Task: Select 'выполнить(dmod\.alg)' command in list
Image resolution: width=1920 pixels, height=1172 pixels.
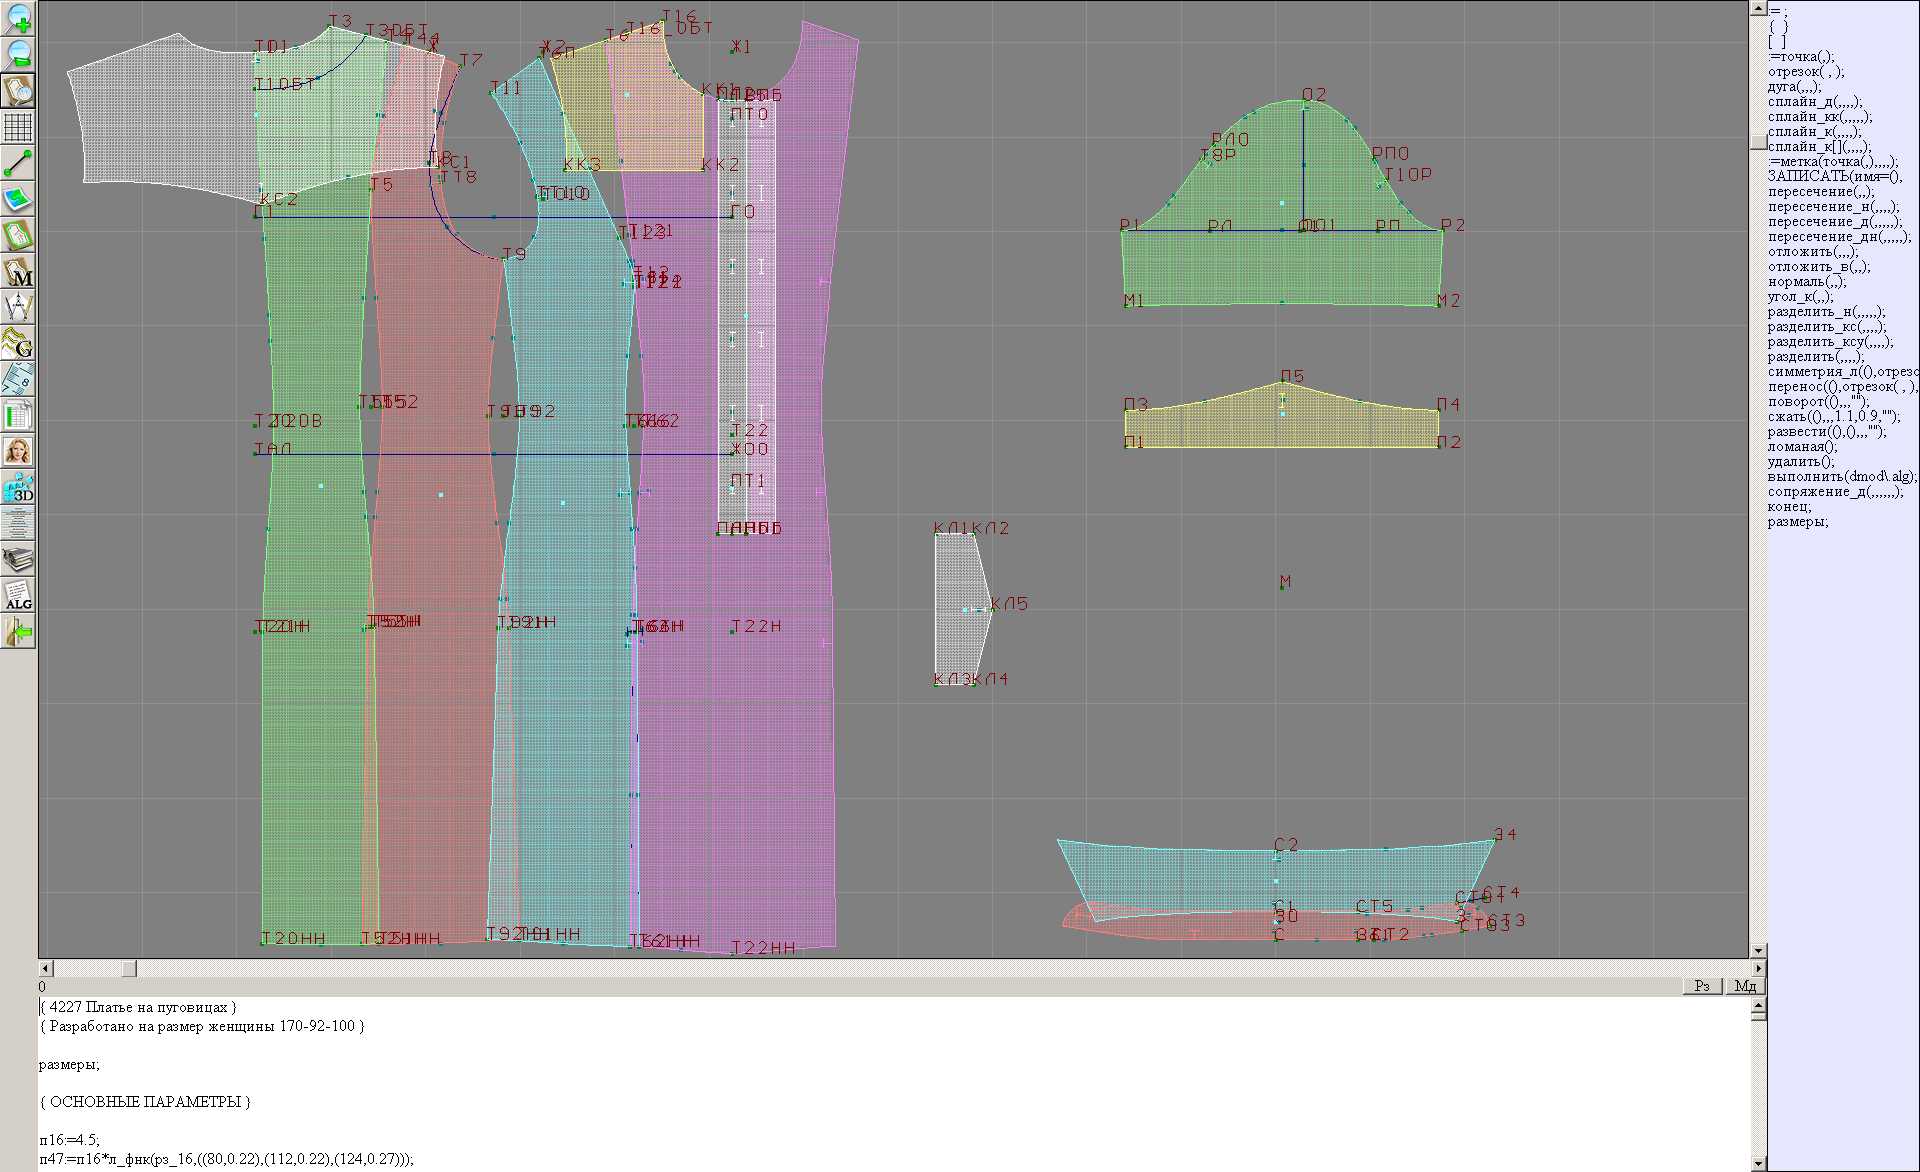Action: (x=1841, y=476)
